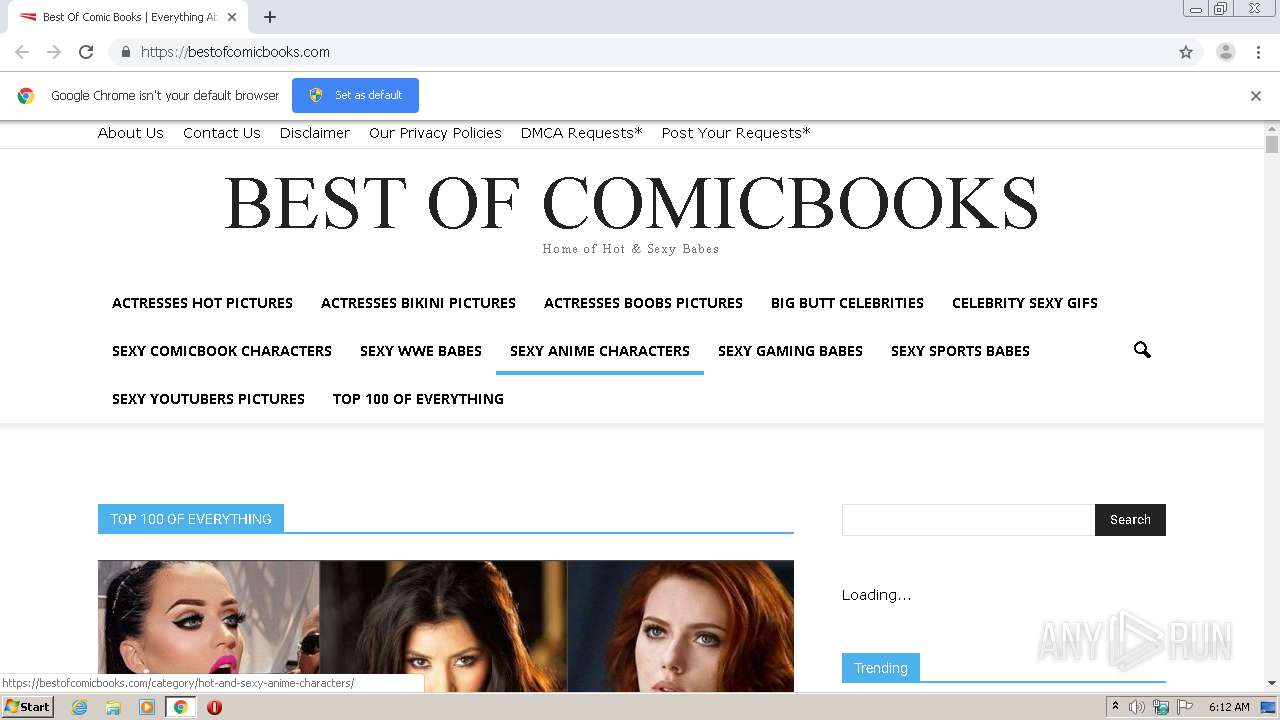Open the red Opera taskbar icon
Image resolution: width=1280 pixels, height=720 pixels.
click(x=214, y=707)
